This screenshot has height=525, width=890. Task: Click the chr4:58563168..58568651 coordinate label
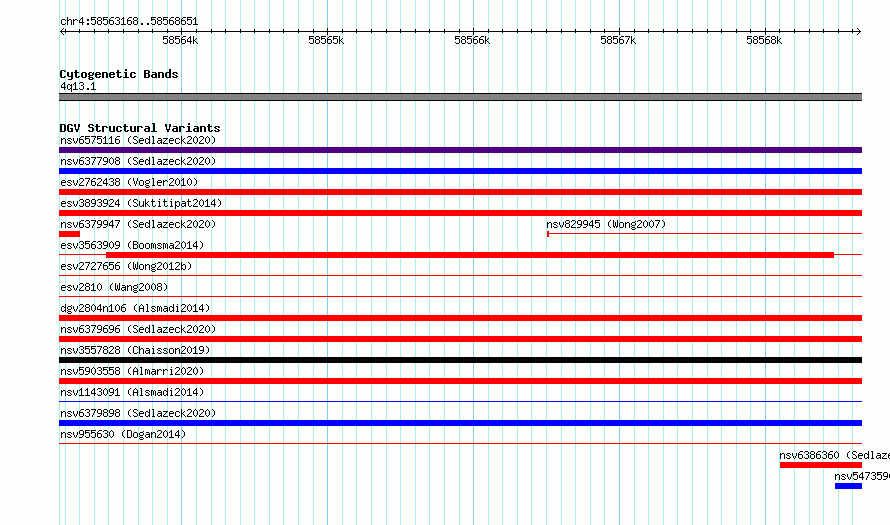[129, 22]
